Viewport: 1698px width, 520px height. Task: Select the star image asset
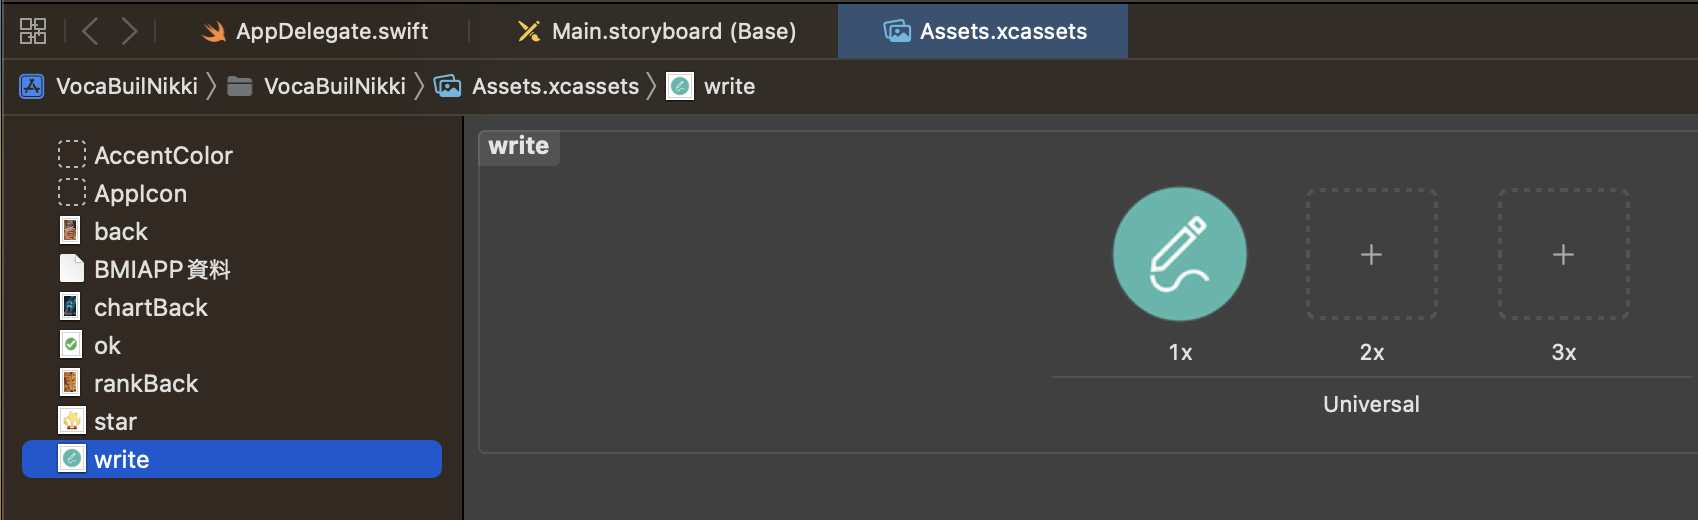(x=115, y=421)
